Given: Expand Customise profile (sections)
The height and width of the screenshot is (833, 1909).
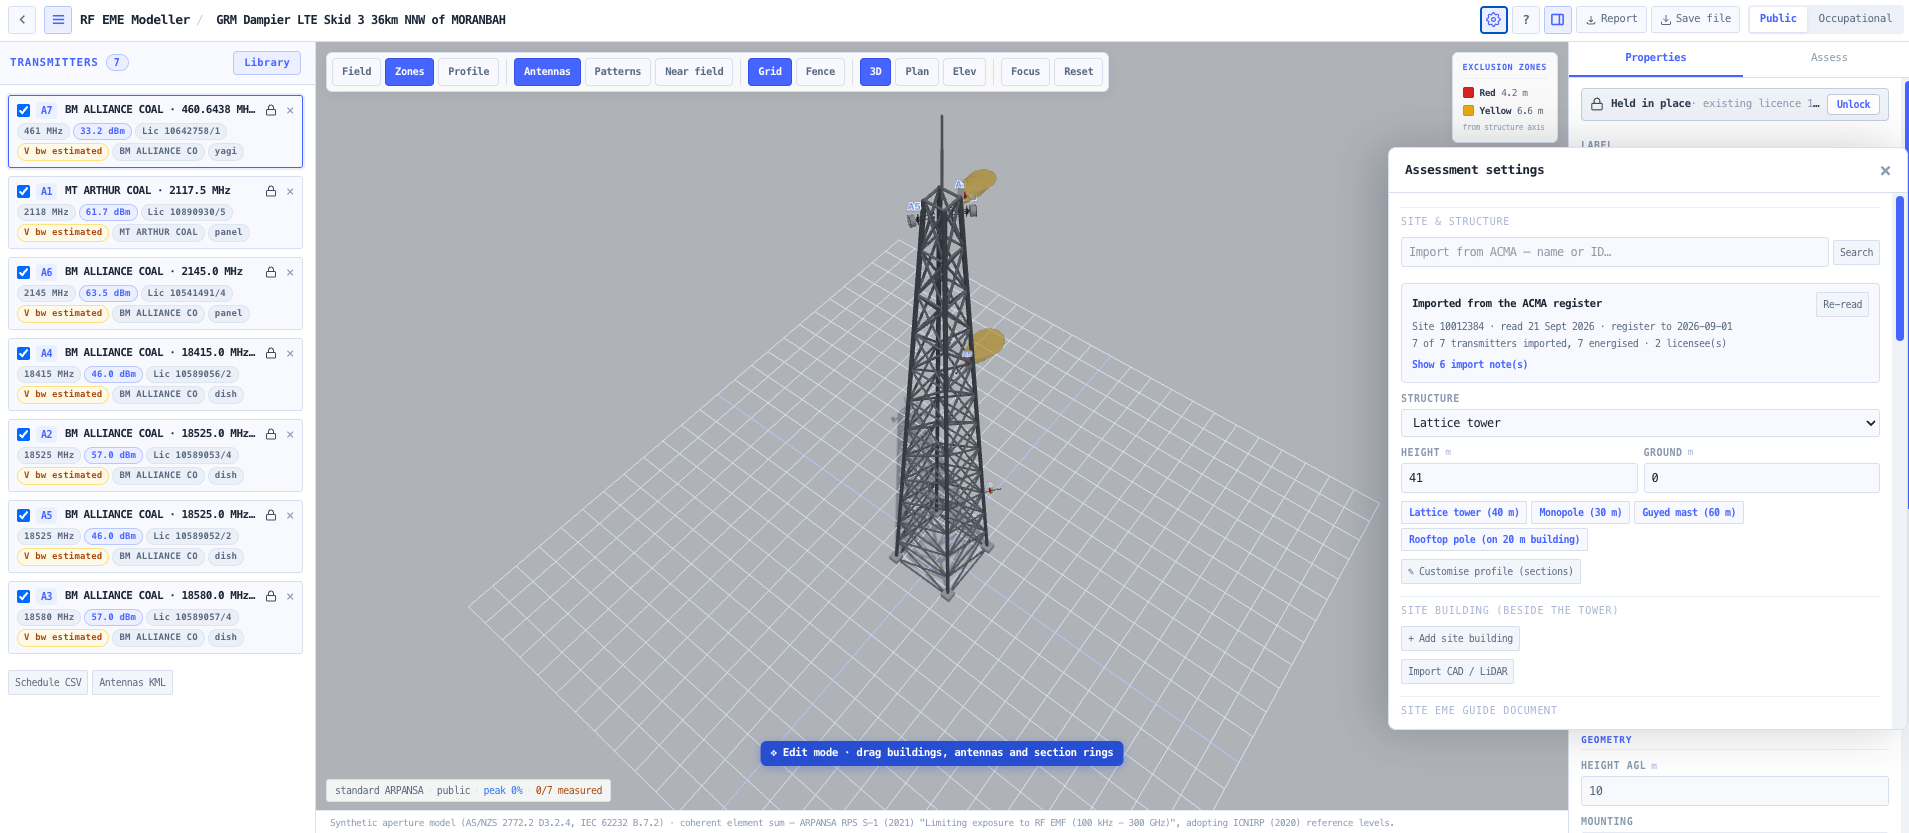Looking at the screenshot, I should (1491, 572).
